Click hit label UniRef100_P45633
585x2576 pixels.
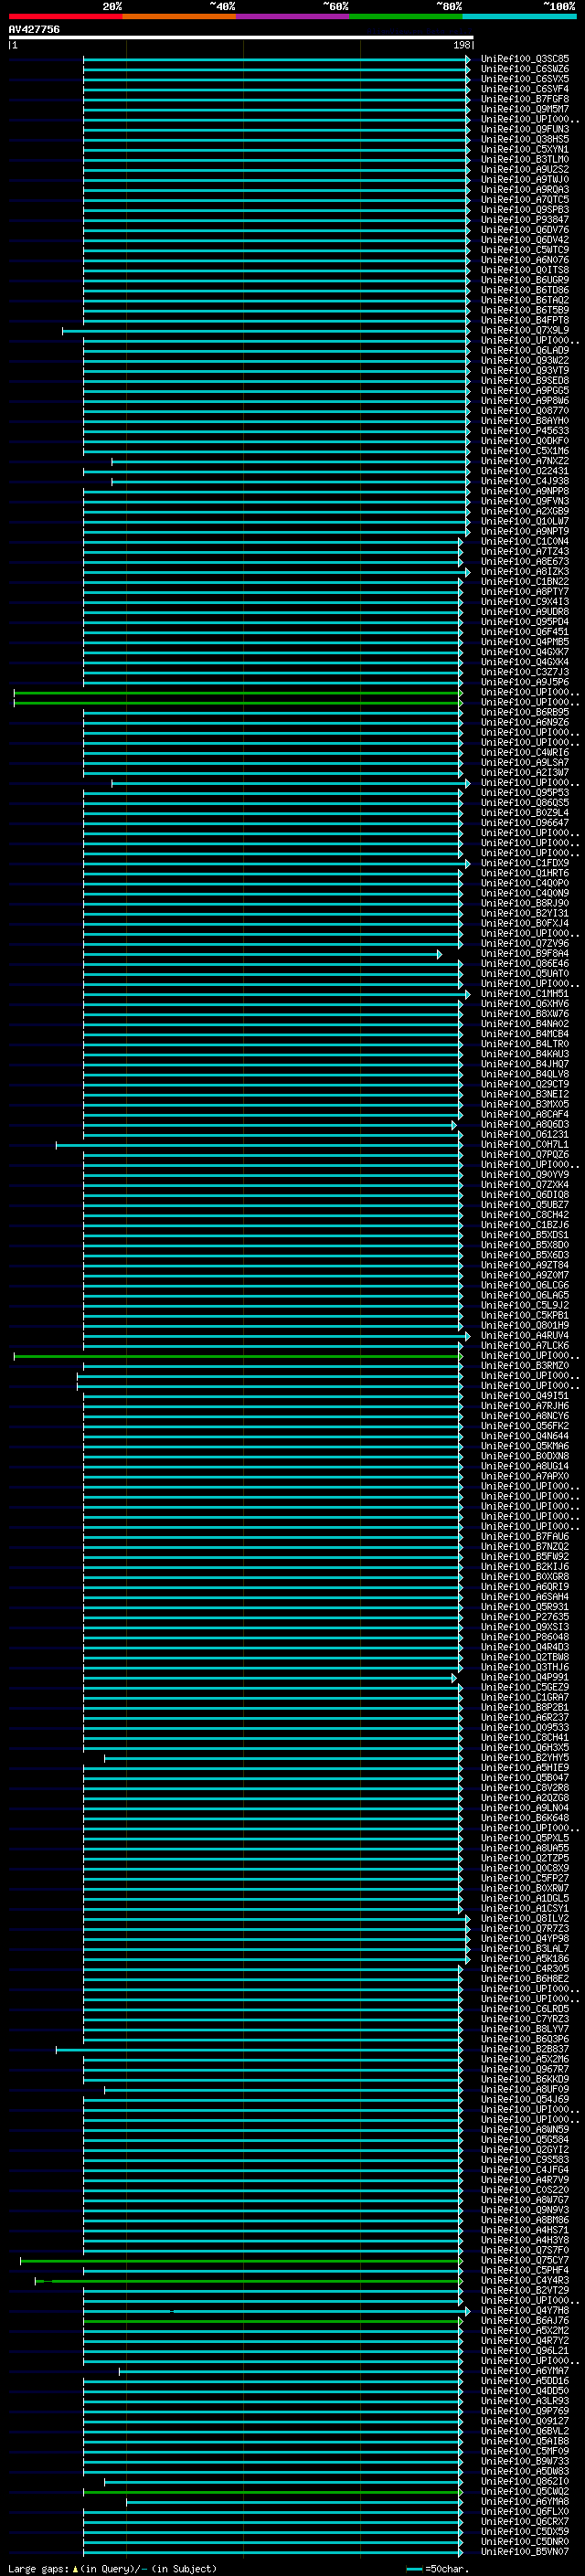click(x=525, y=431)
